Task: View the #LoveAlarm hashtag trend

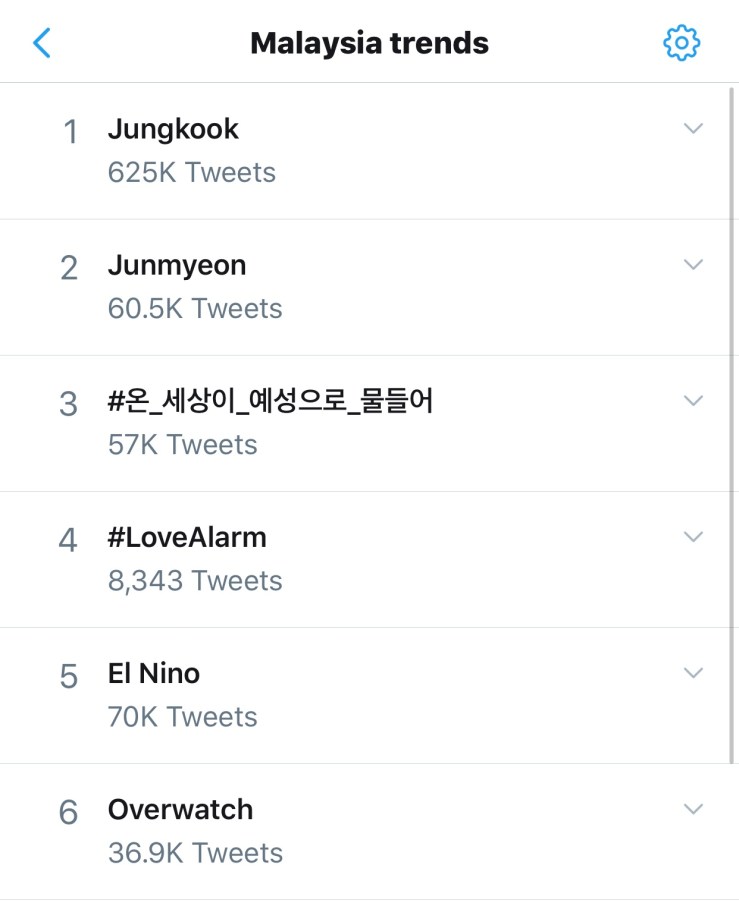Action: tap(187, 537)
